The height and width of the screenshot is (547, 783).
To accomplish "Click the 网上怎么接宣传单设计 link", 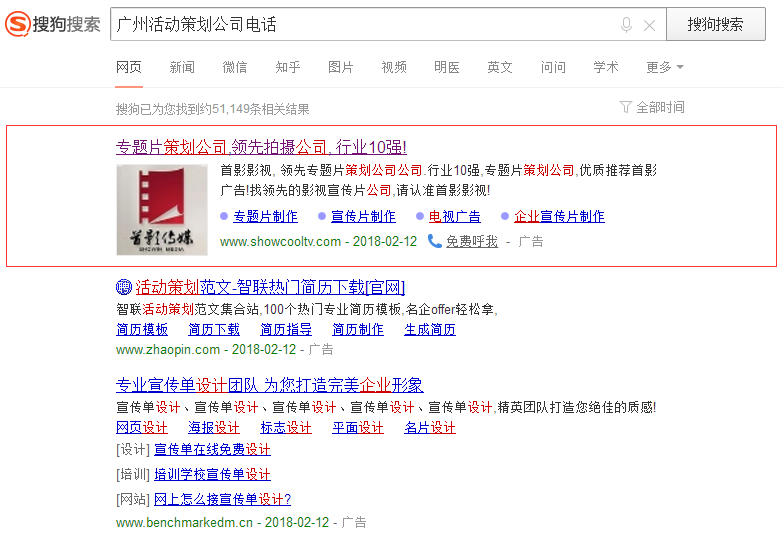I will (x=222, y=499).
